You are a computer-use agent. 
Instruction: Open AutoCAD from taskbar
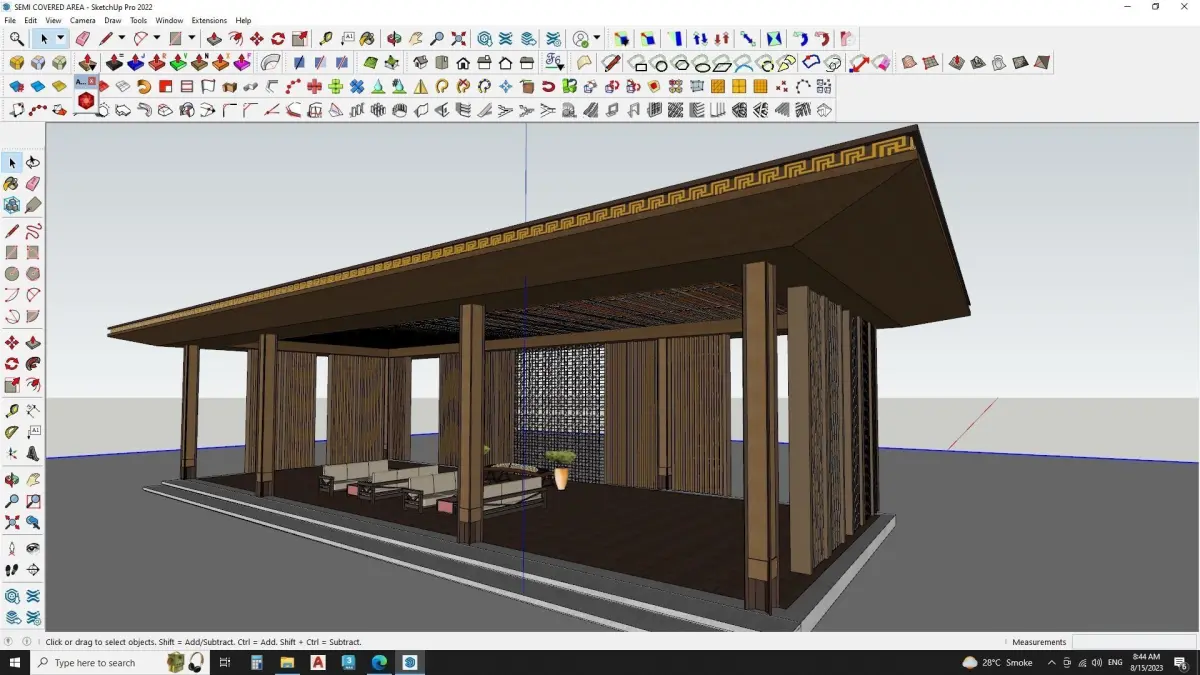[x=318, y=662]
